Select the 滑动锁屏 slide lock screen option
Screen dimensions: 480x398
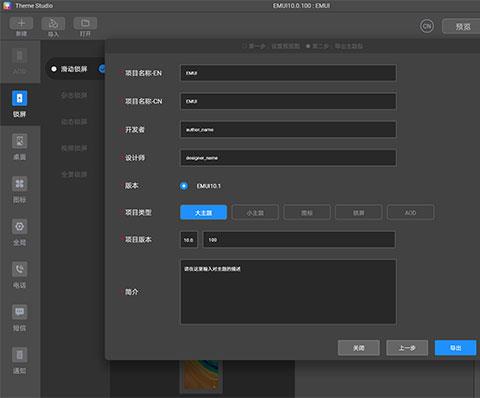[x=74, y=69]
